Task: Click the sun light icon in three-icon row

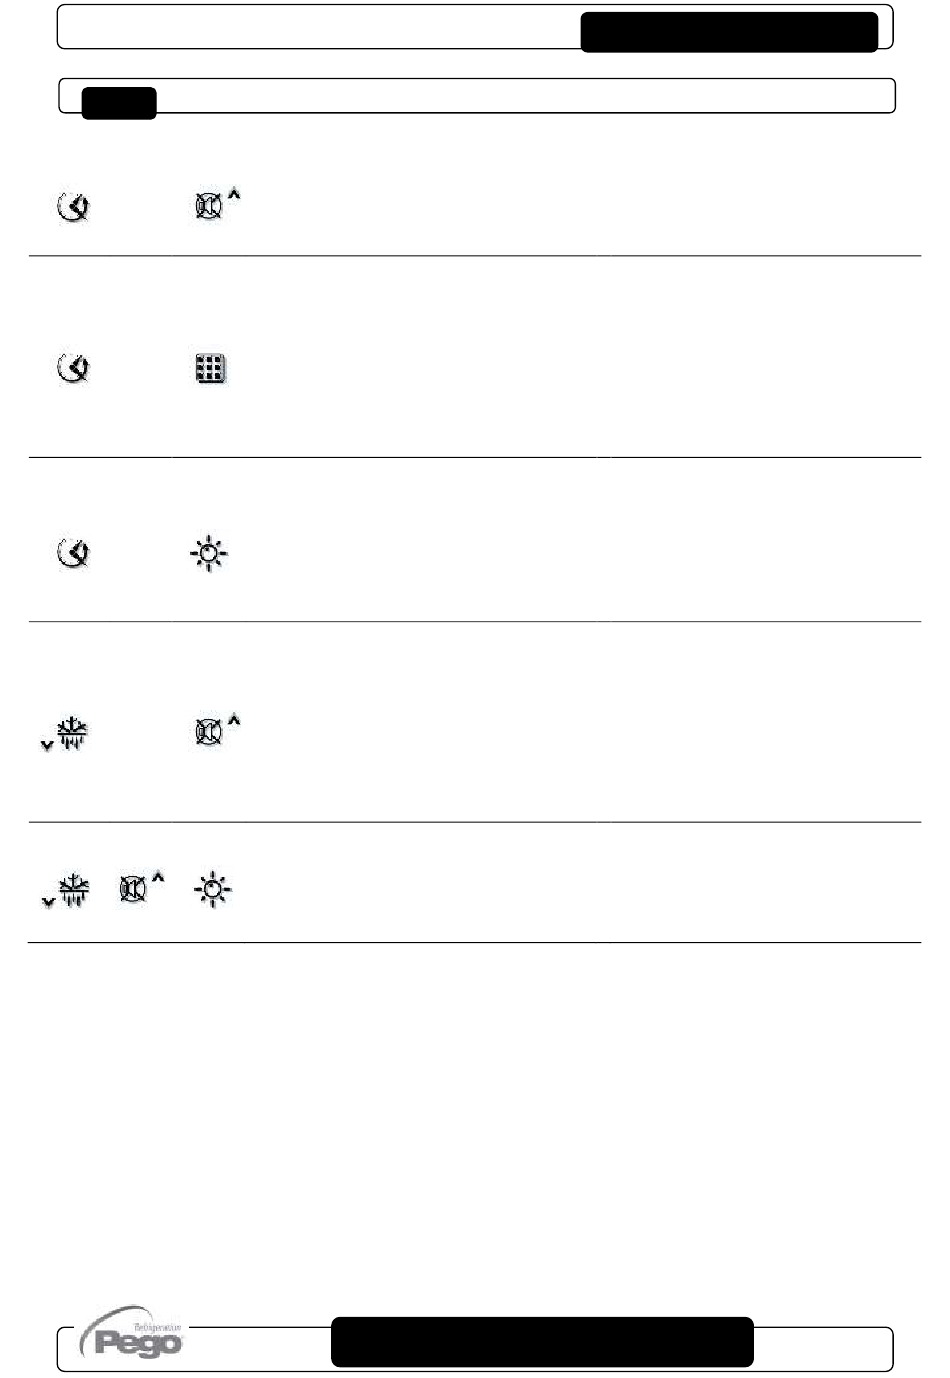Action: pyautogui.click(x=212, y=890)
